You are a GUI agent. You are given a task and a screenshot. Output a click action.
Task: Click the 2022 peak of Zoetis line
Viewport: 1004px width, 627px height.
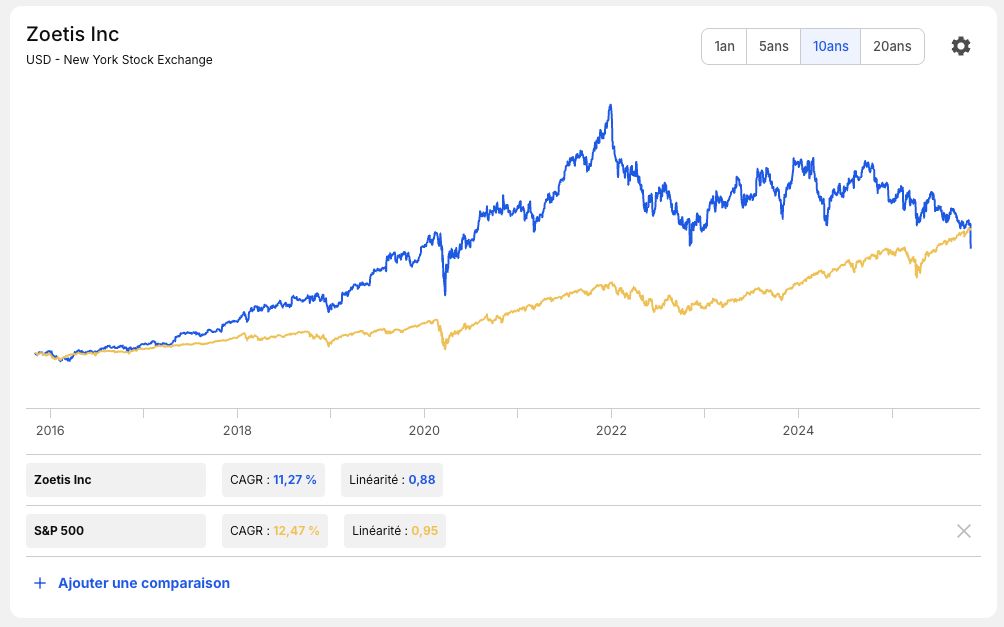[x=610, y=106]
